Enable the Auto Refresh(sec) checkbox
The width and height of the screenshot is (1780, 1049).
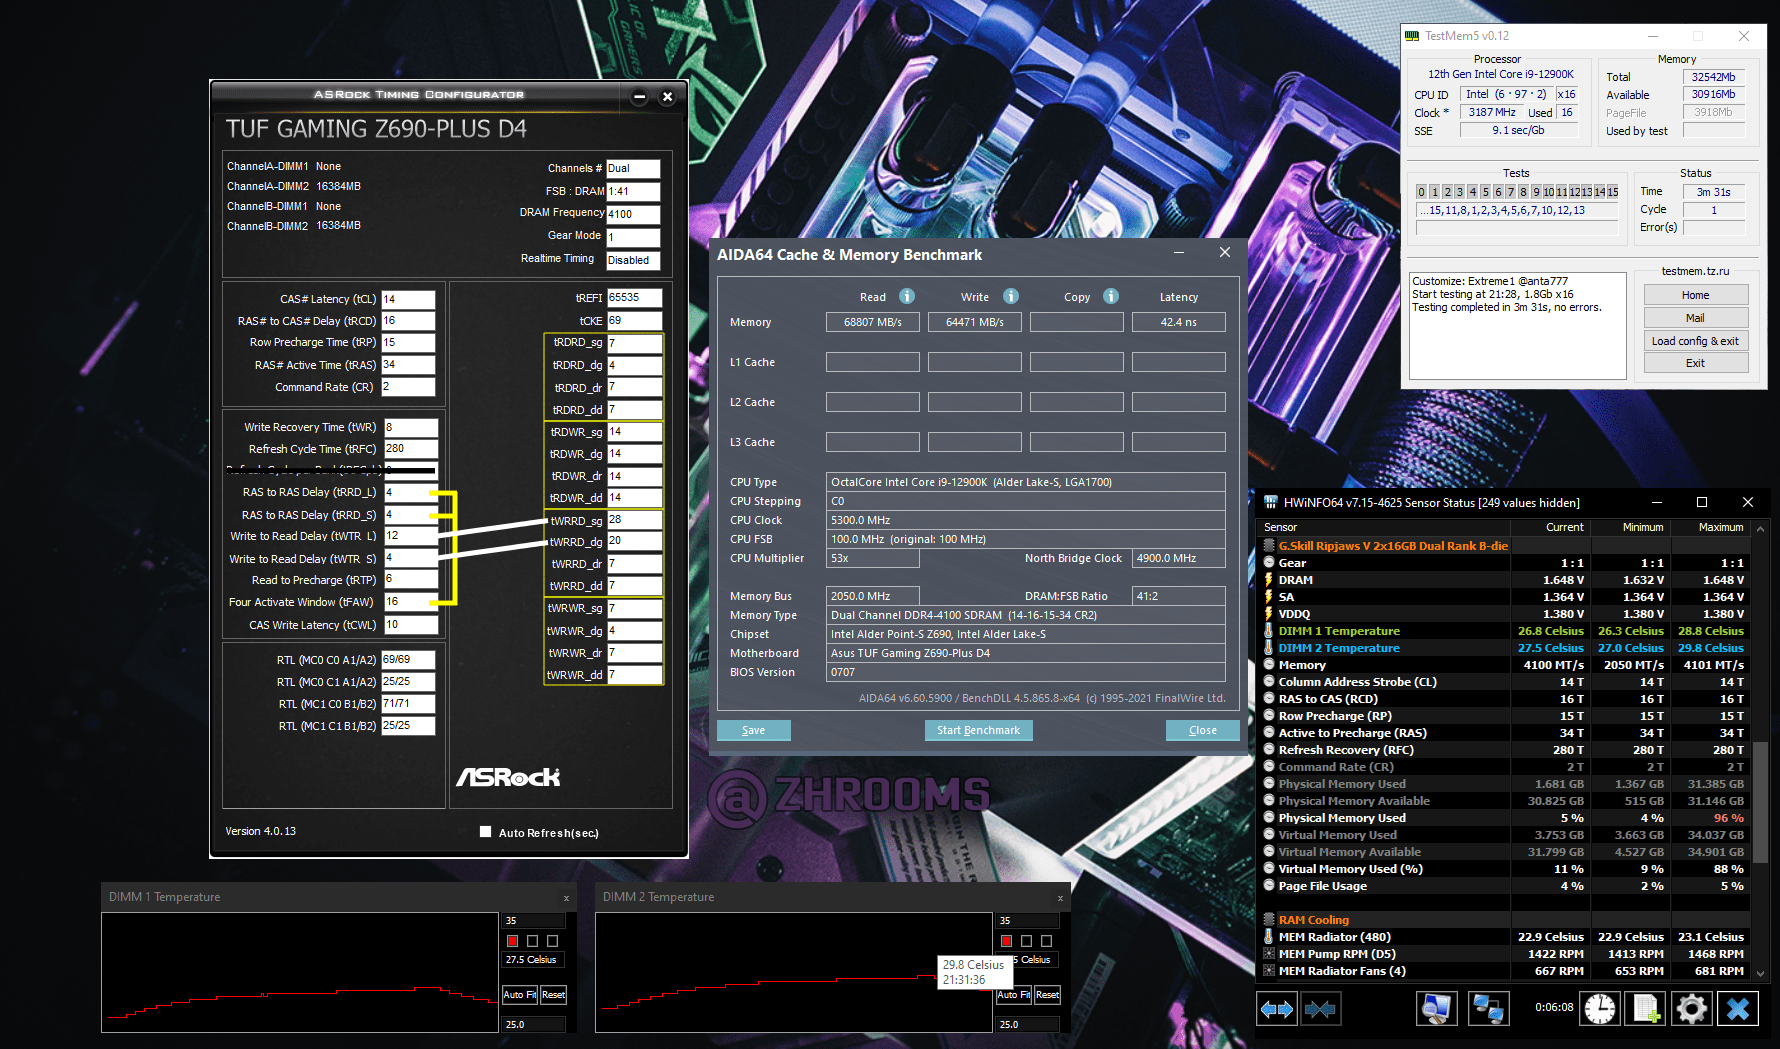pos(486,832)
